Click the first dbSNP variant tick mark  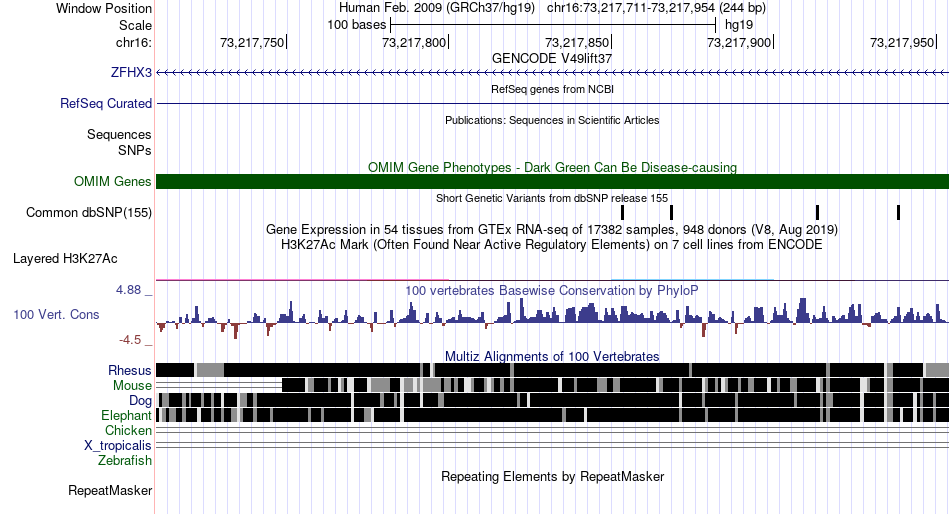[622, 213]
